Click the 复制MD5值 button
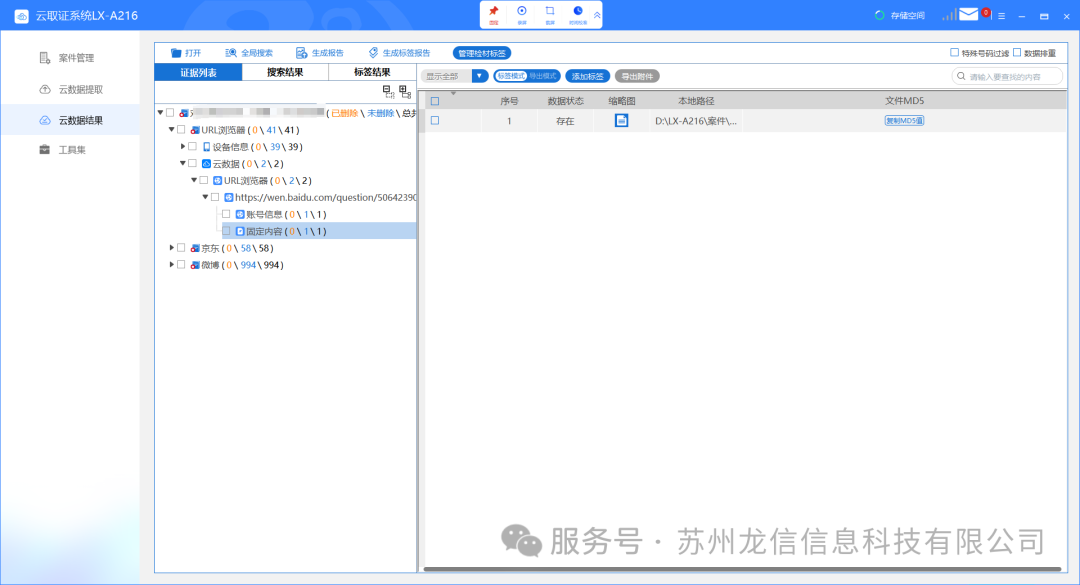Screen dimensions: 1080x585 click(904, 121)
